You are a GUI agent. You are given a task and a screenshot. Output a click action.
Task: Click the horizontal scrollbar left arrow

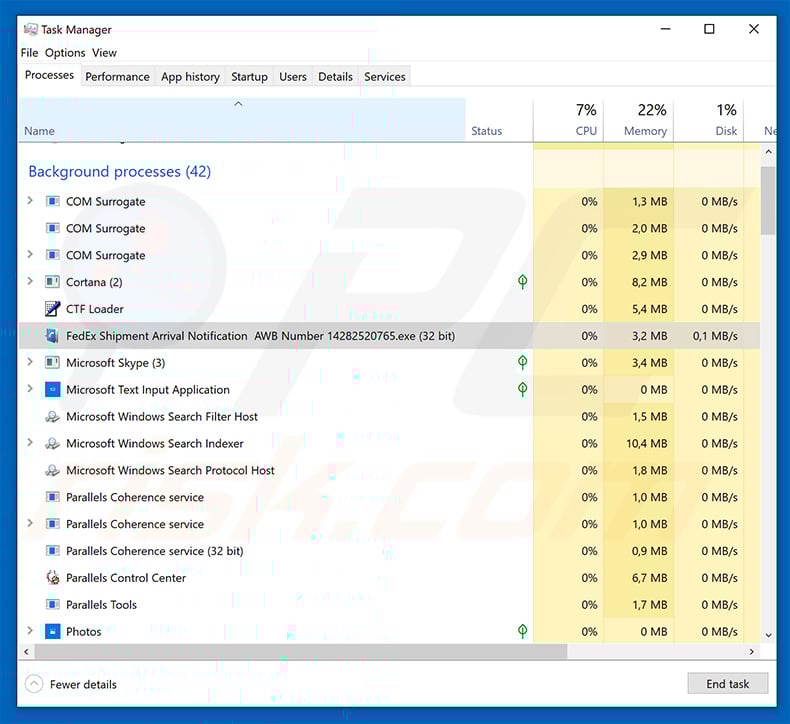[26, 651]
